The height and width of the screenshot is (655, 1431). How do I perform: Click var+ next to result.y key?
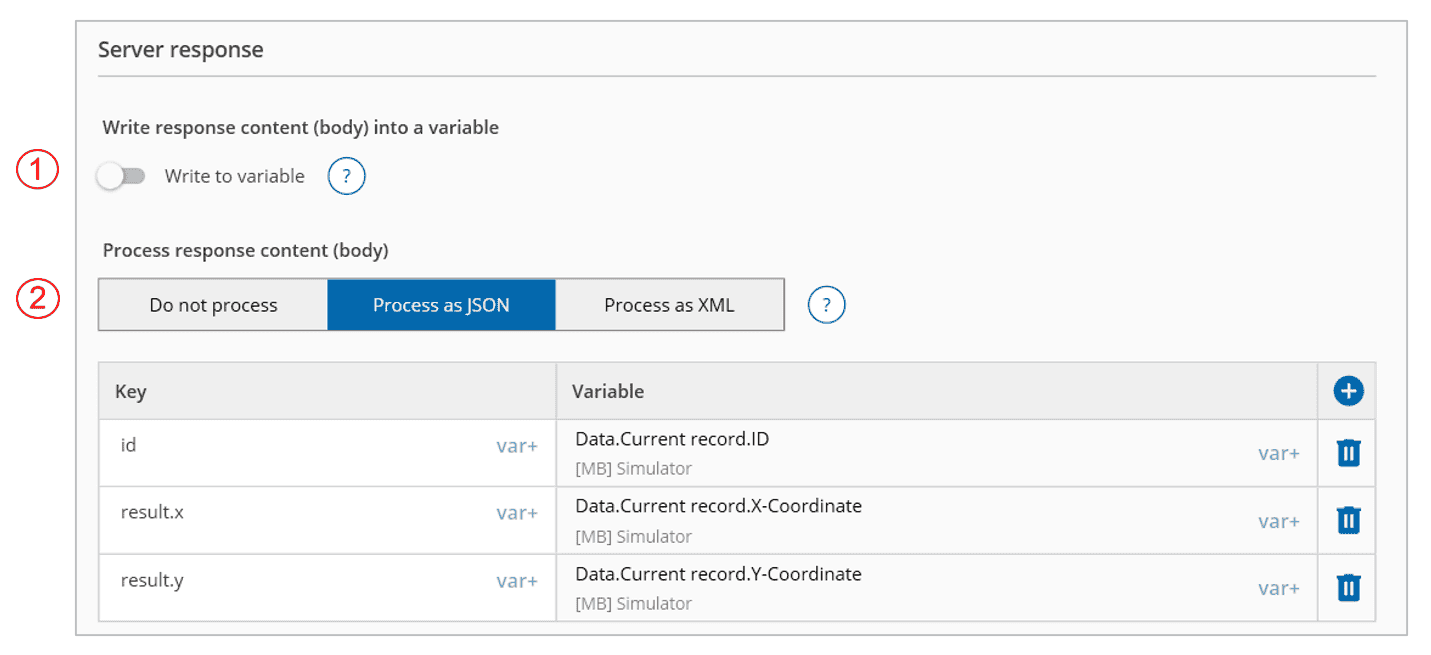point(517,581)
